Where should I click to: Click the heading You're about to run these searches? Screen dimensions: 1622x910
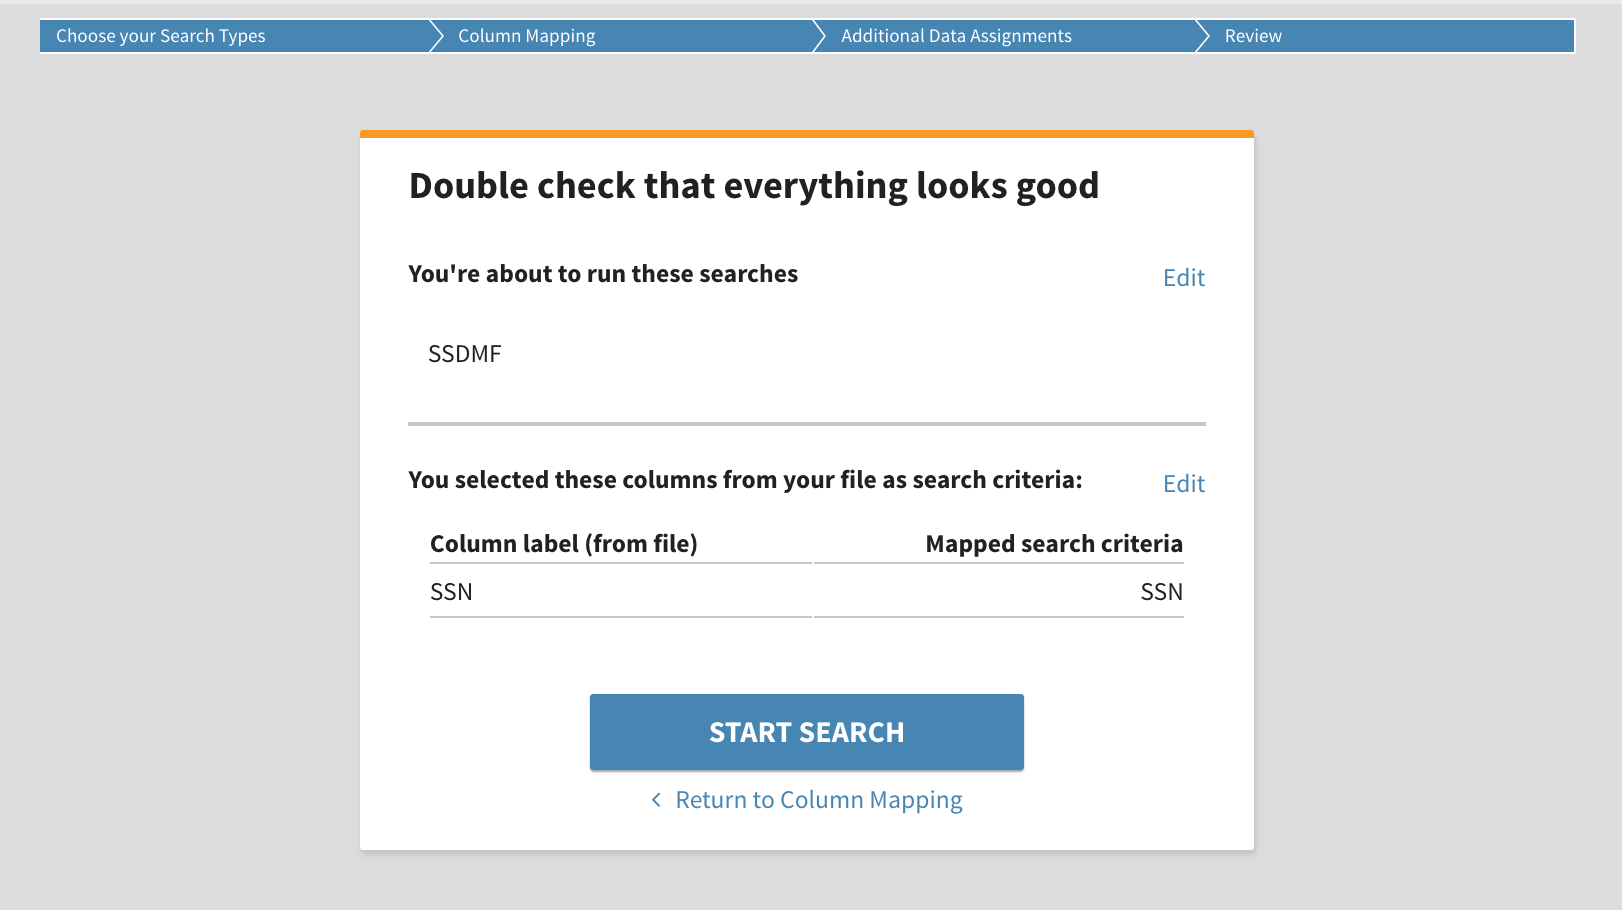click(x=602, y=273)
